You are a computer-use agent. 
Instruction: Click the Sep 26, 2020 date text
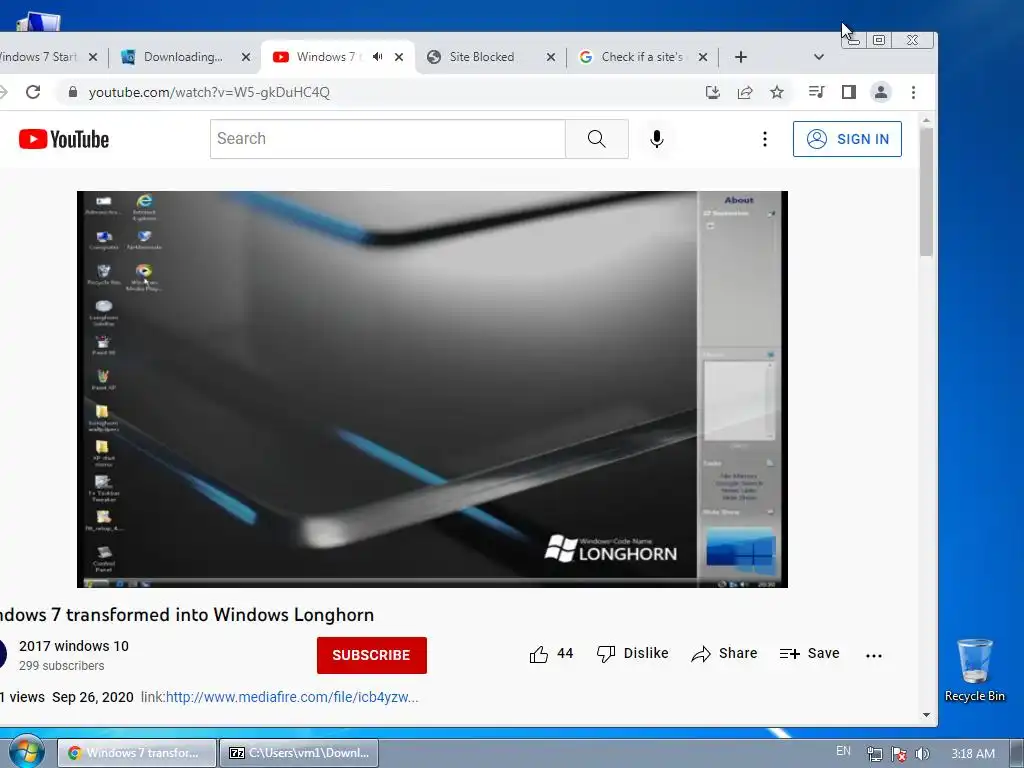pos(93,697)
